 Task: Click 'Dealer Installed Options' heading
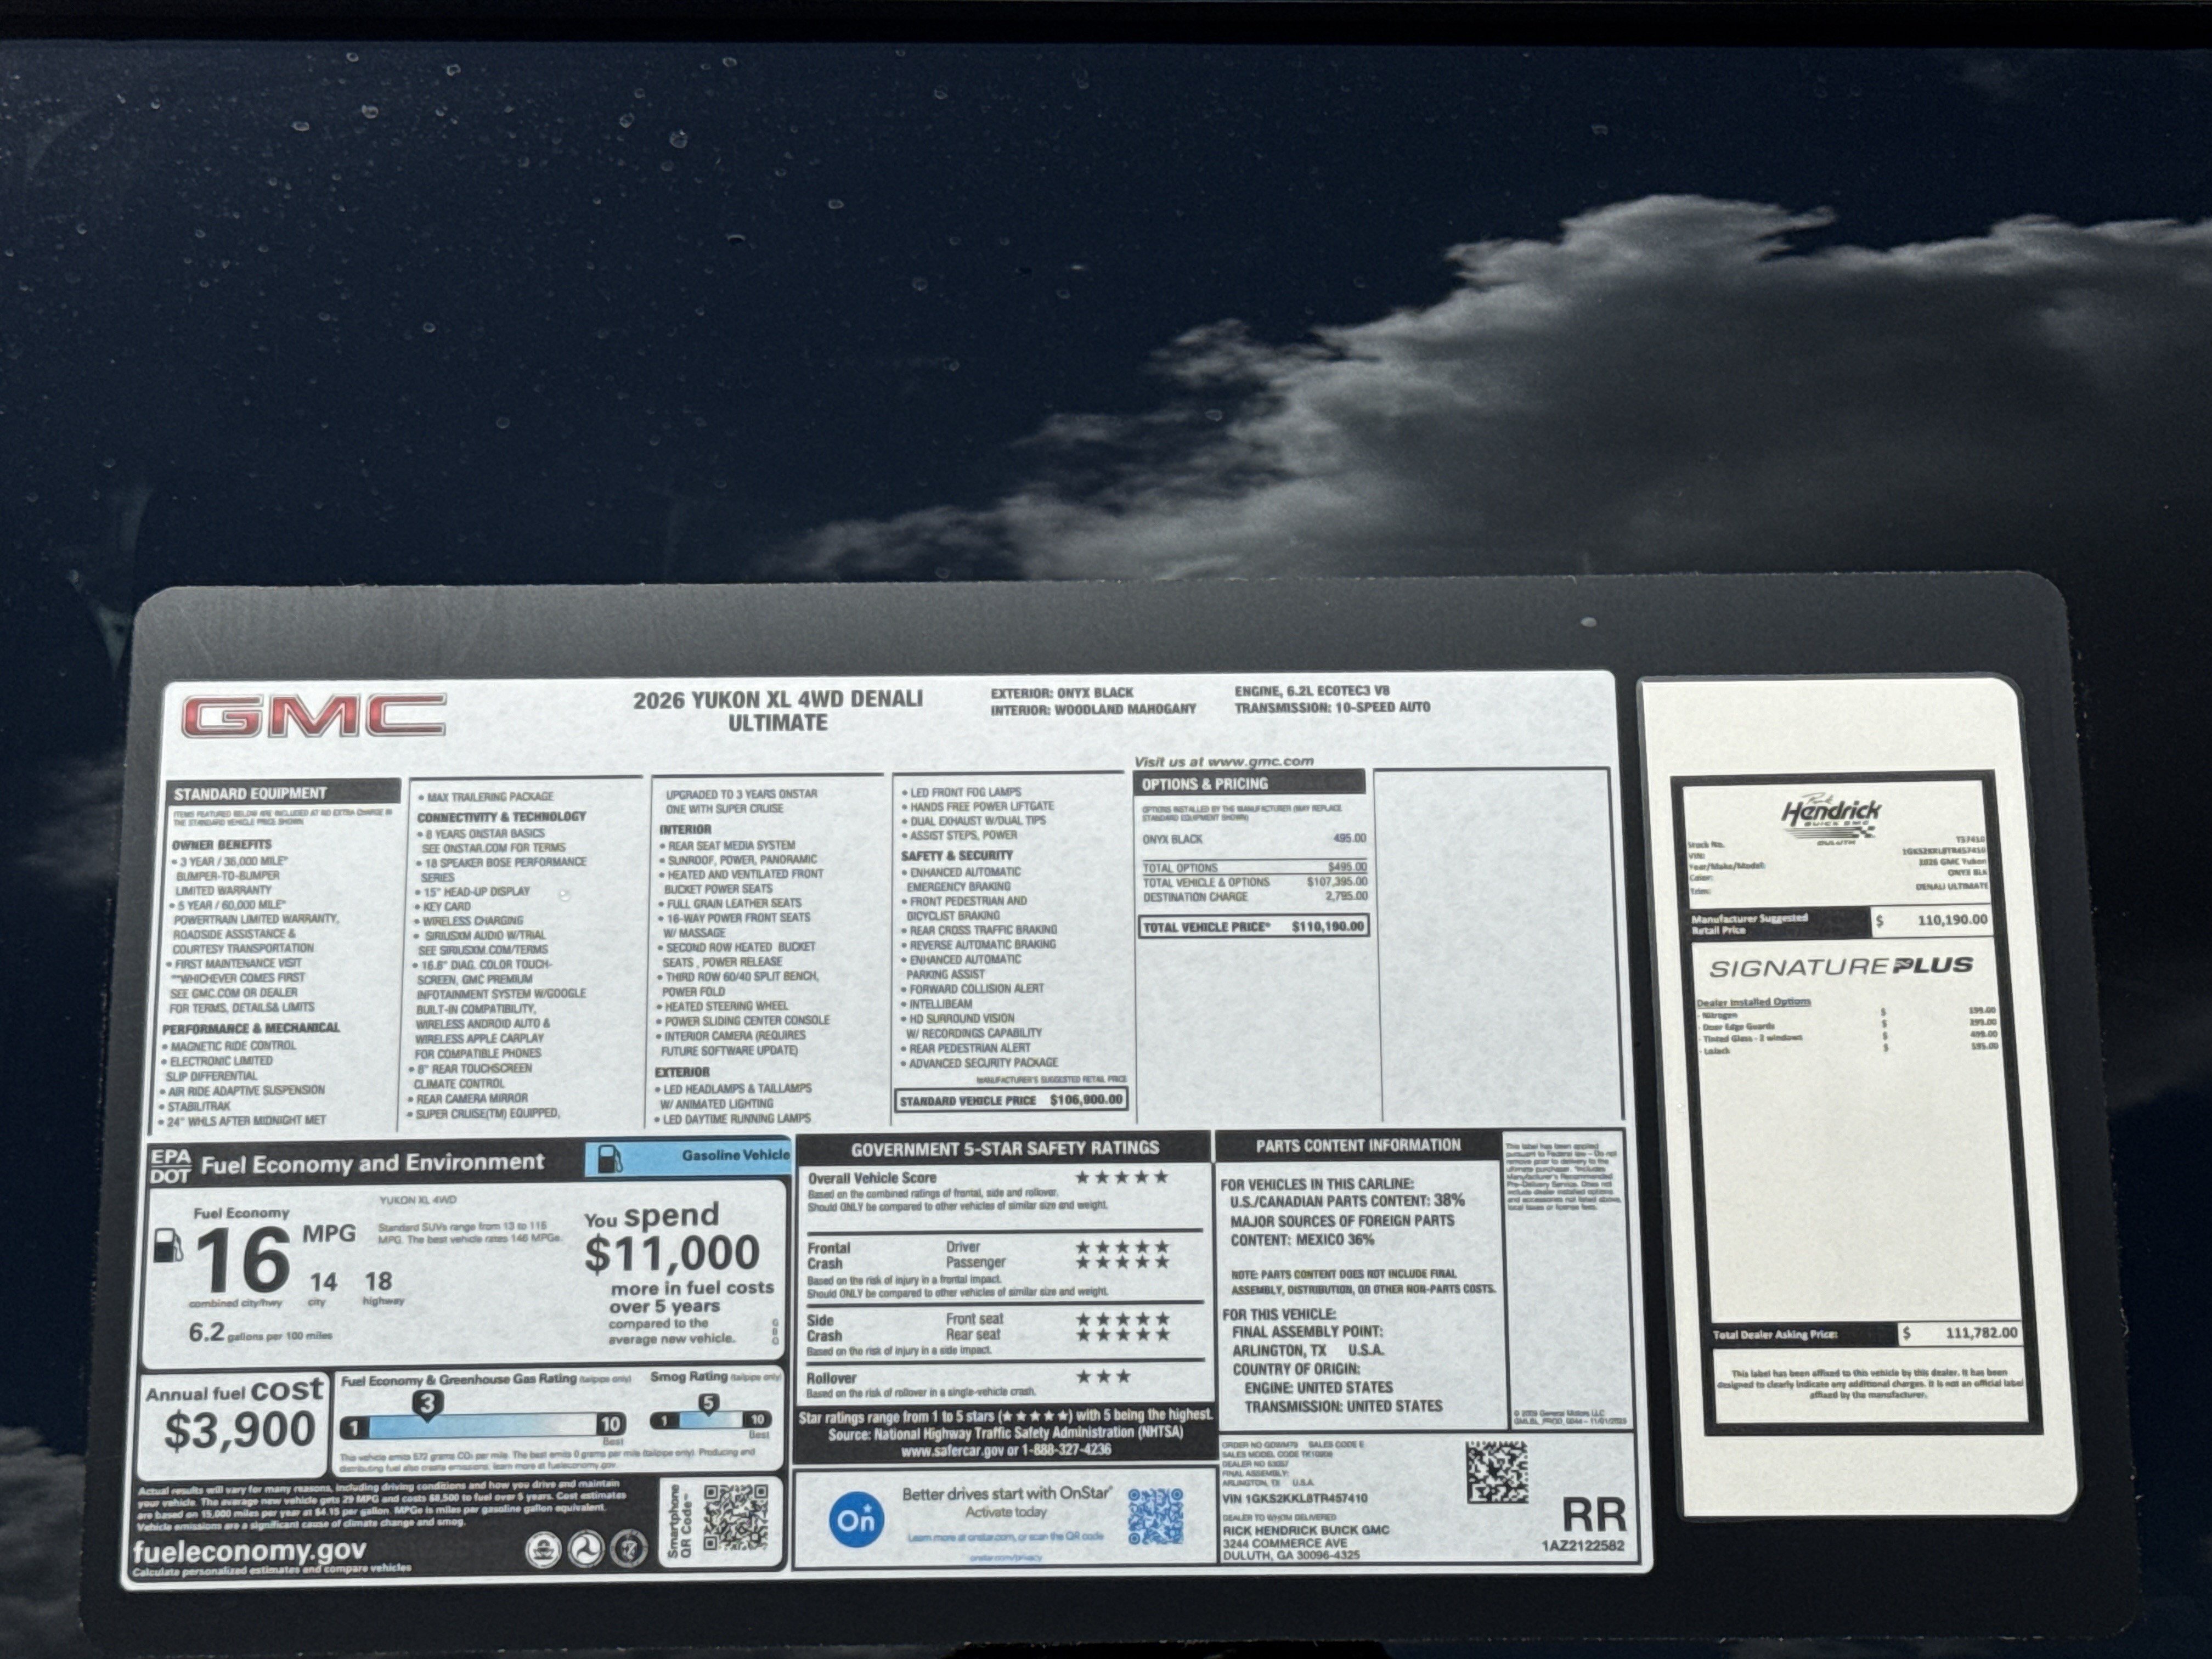click(1753, 1001)
